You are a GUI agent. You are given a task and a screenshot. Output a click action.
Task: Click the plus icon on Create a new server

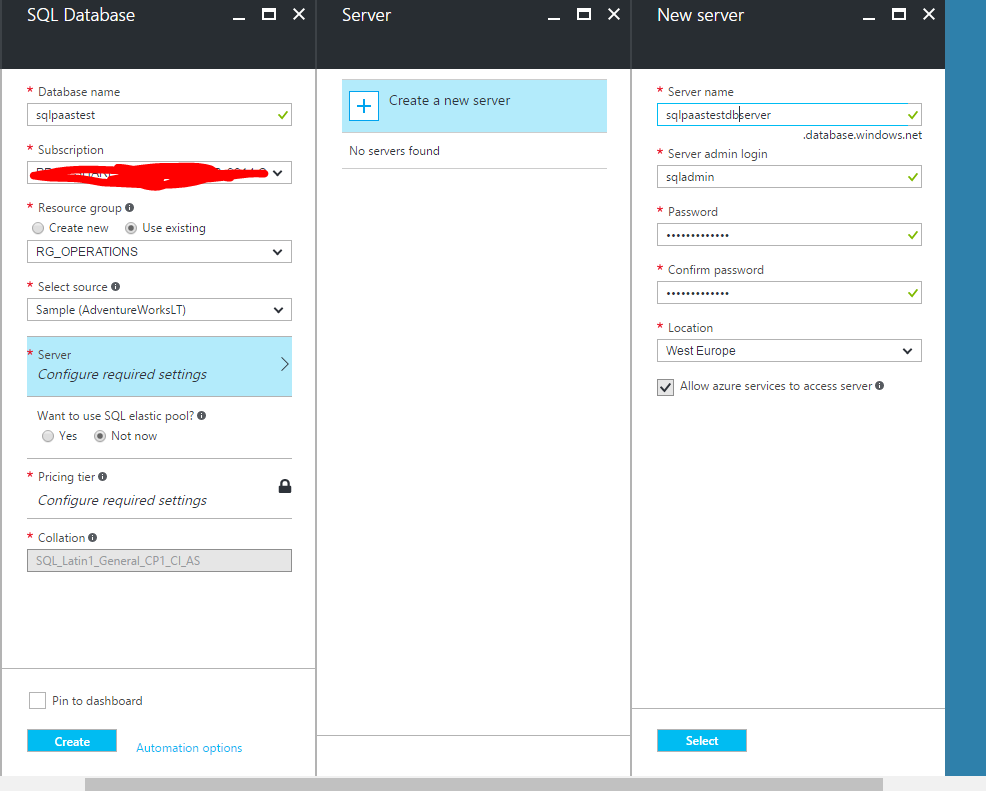tap(365, 105)
